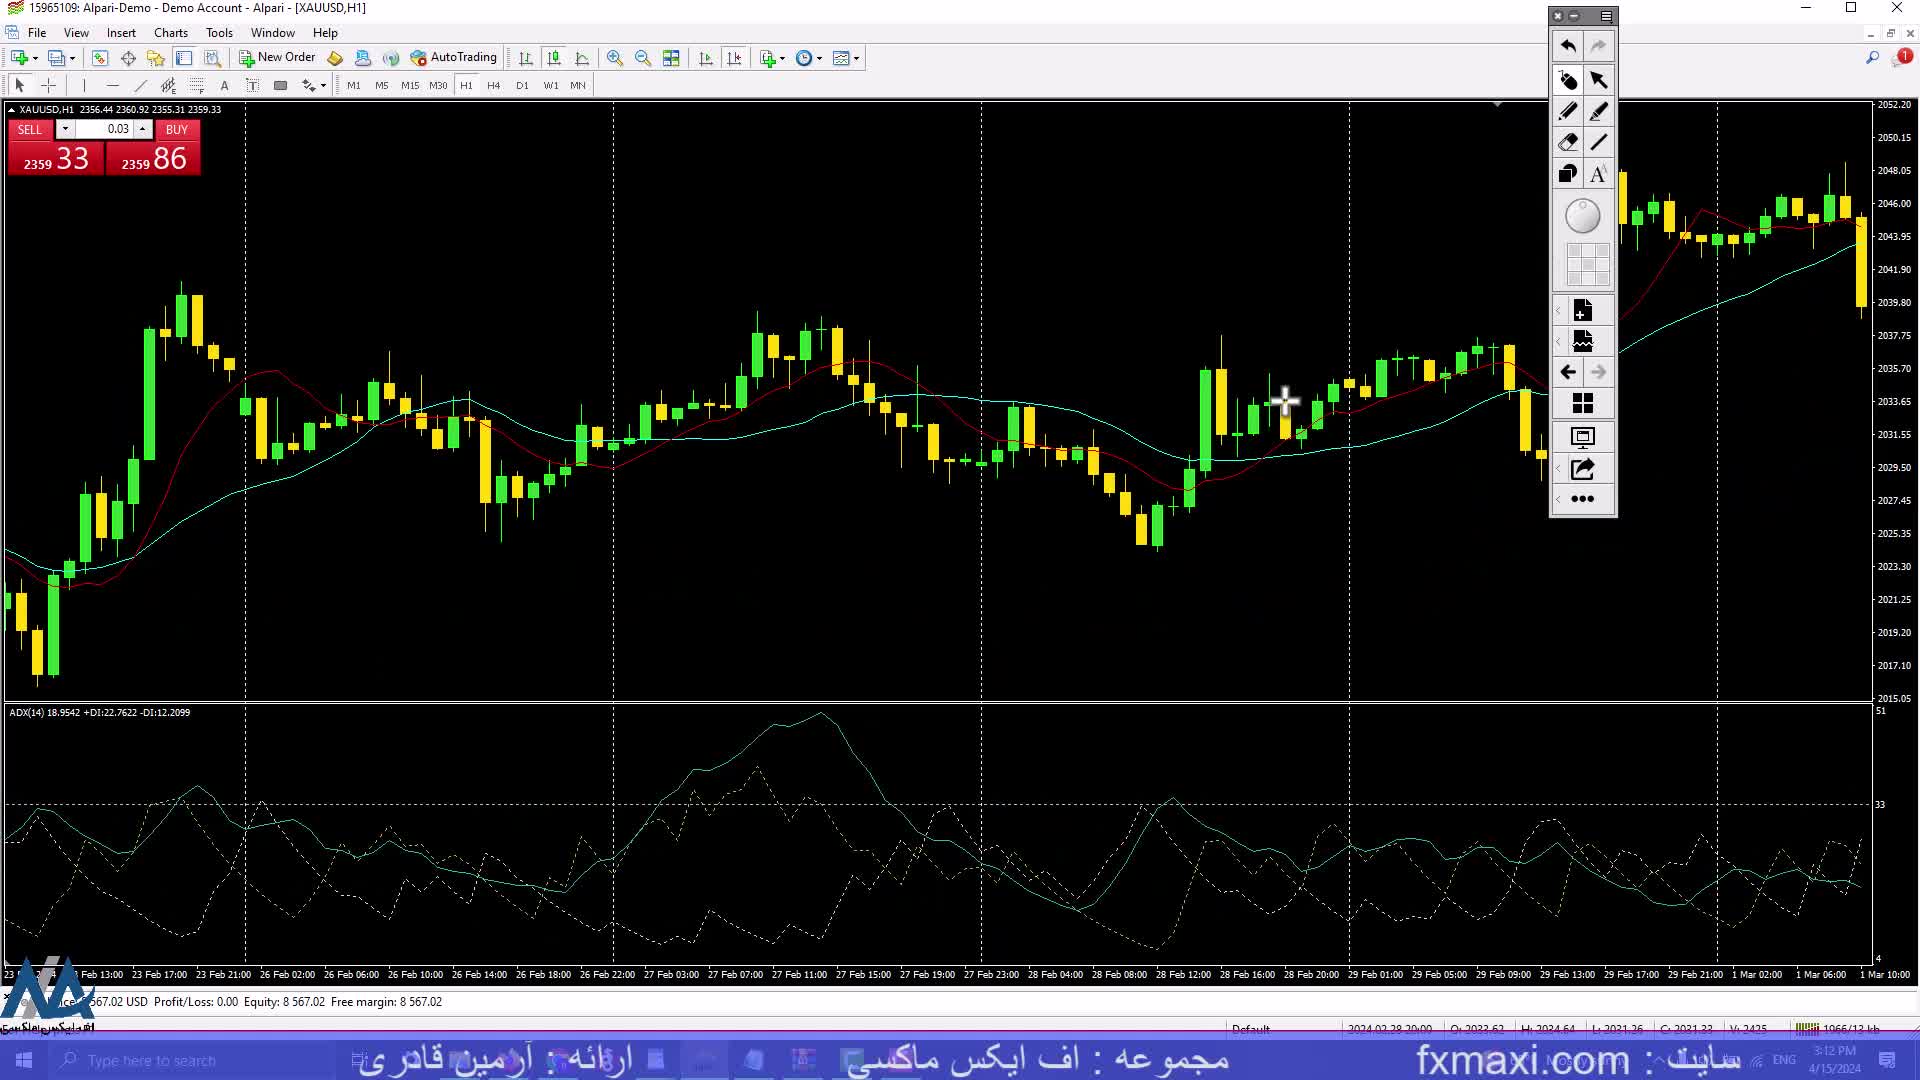Click the add new page icon in annotation panel

tap(1582, 311)
